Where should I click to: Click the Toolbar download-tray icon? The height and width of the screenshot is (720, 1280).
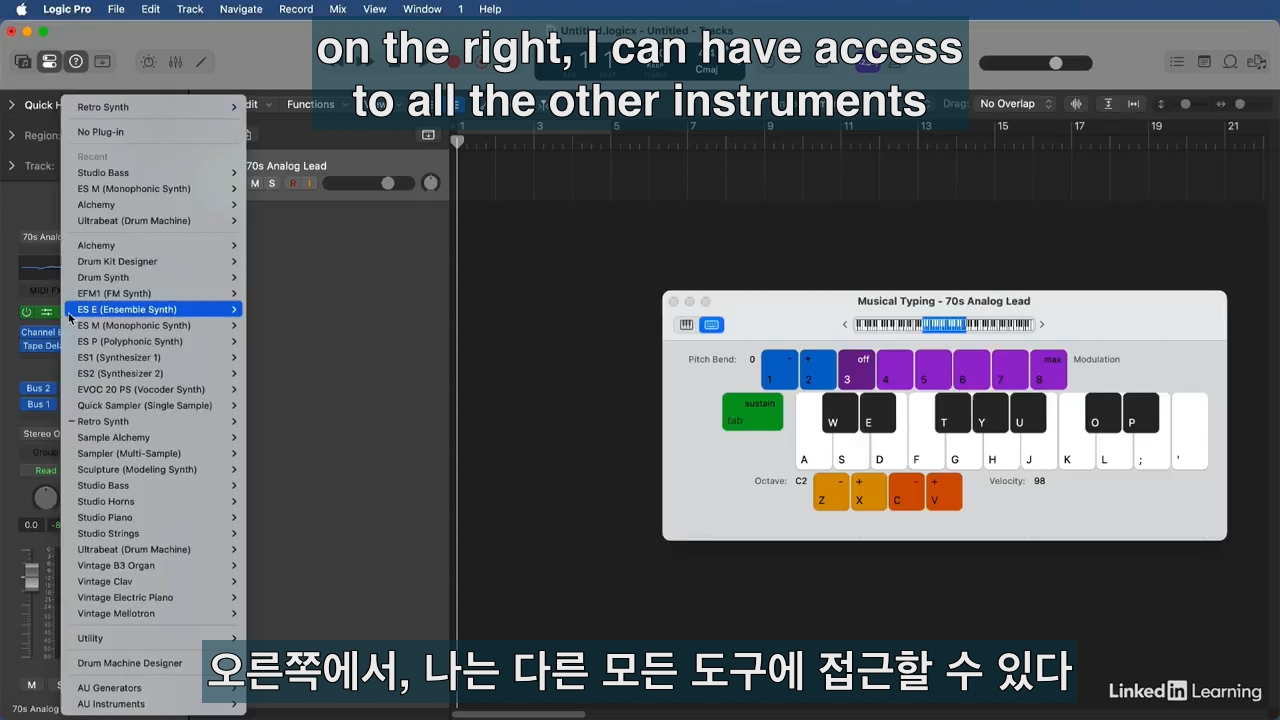coord(102,62)
